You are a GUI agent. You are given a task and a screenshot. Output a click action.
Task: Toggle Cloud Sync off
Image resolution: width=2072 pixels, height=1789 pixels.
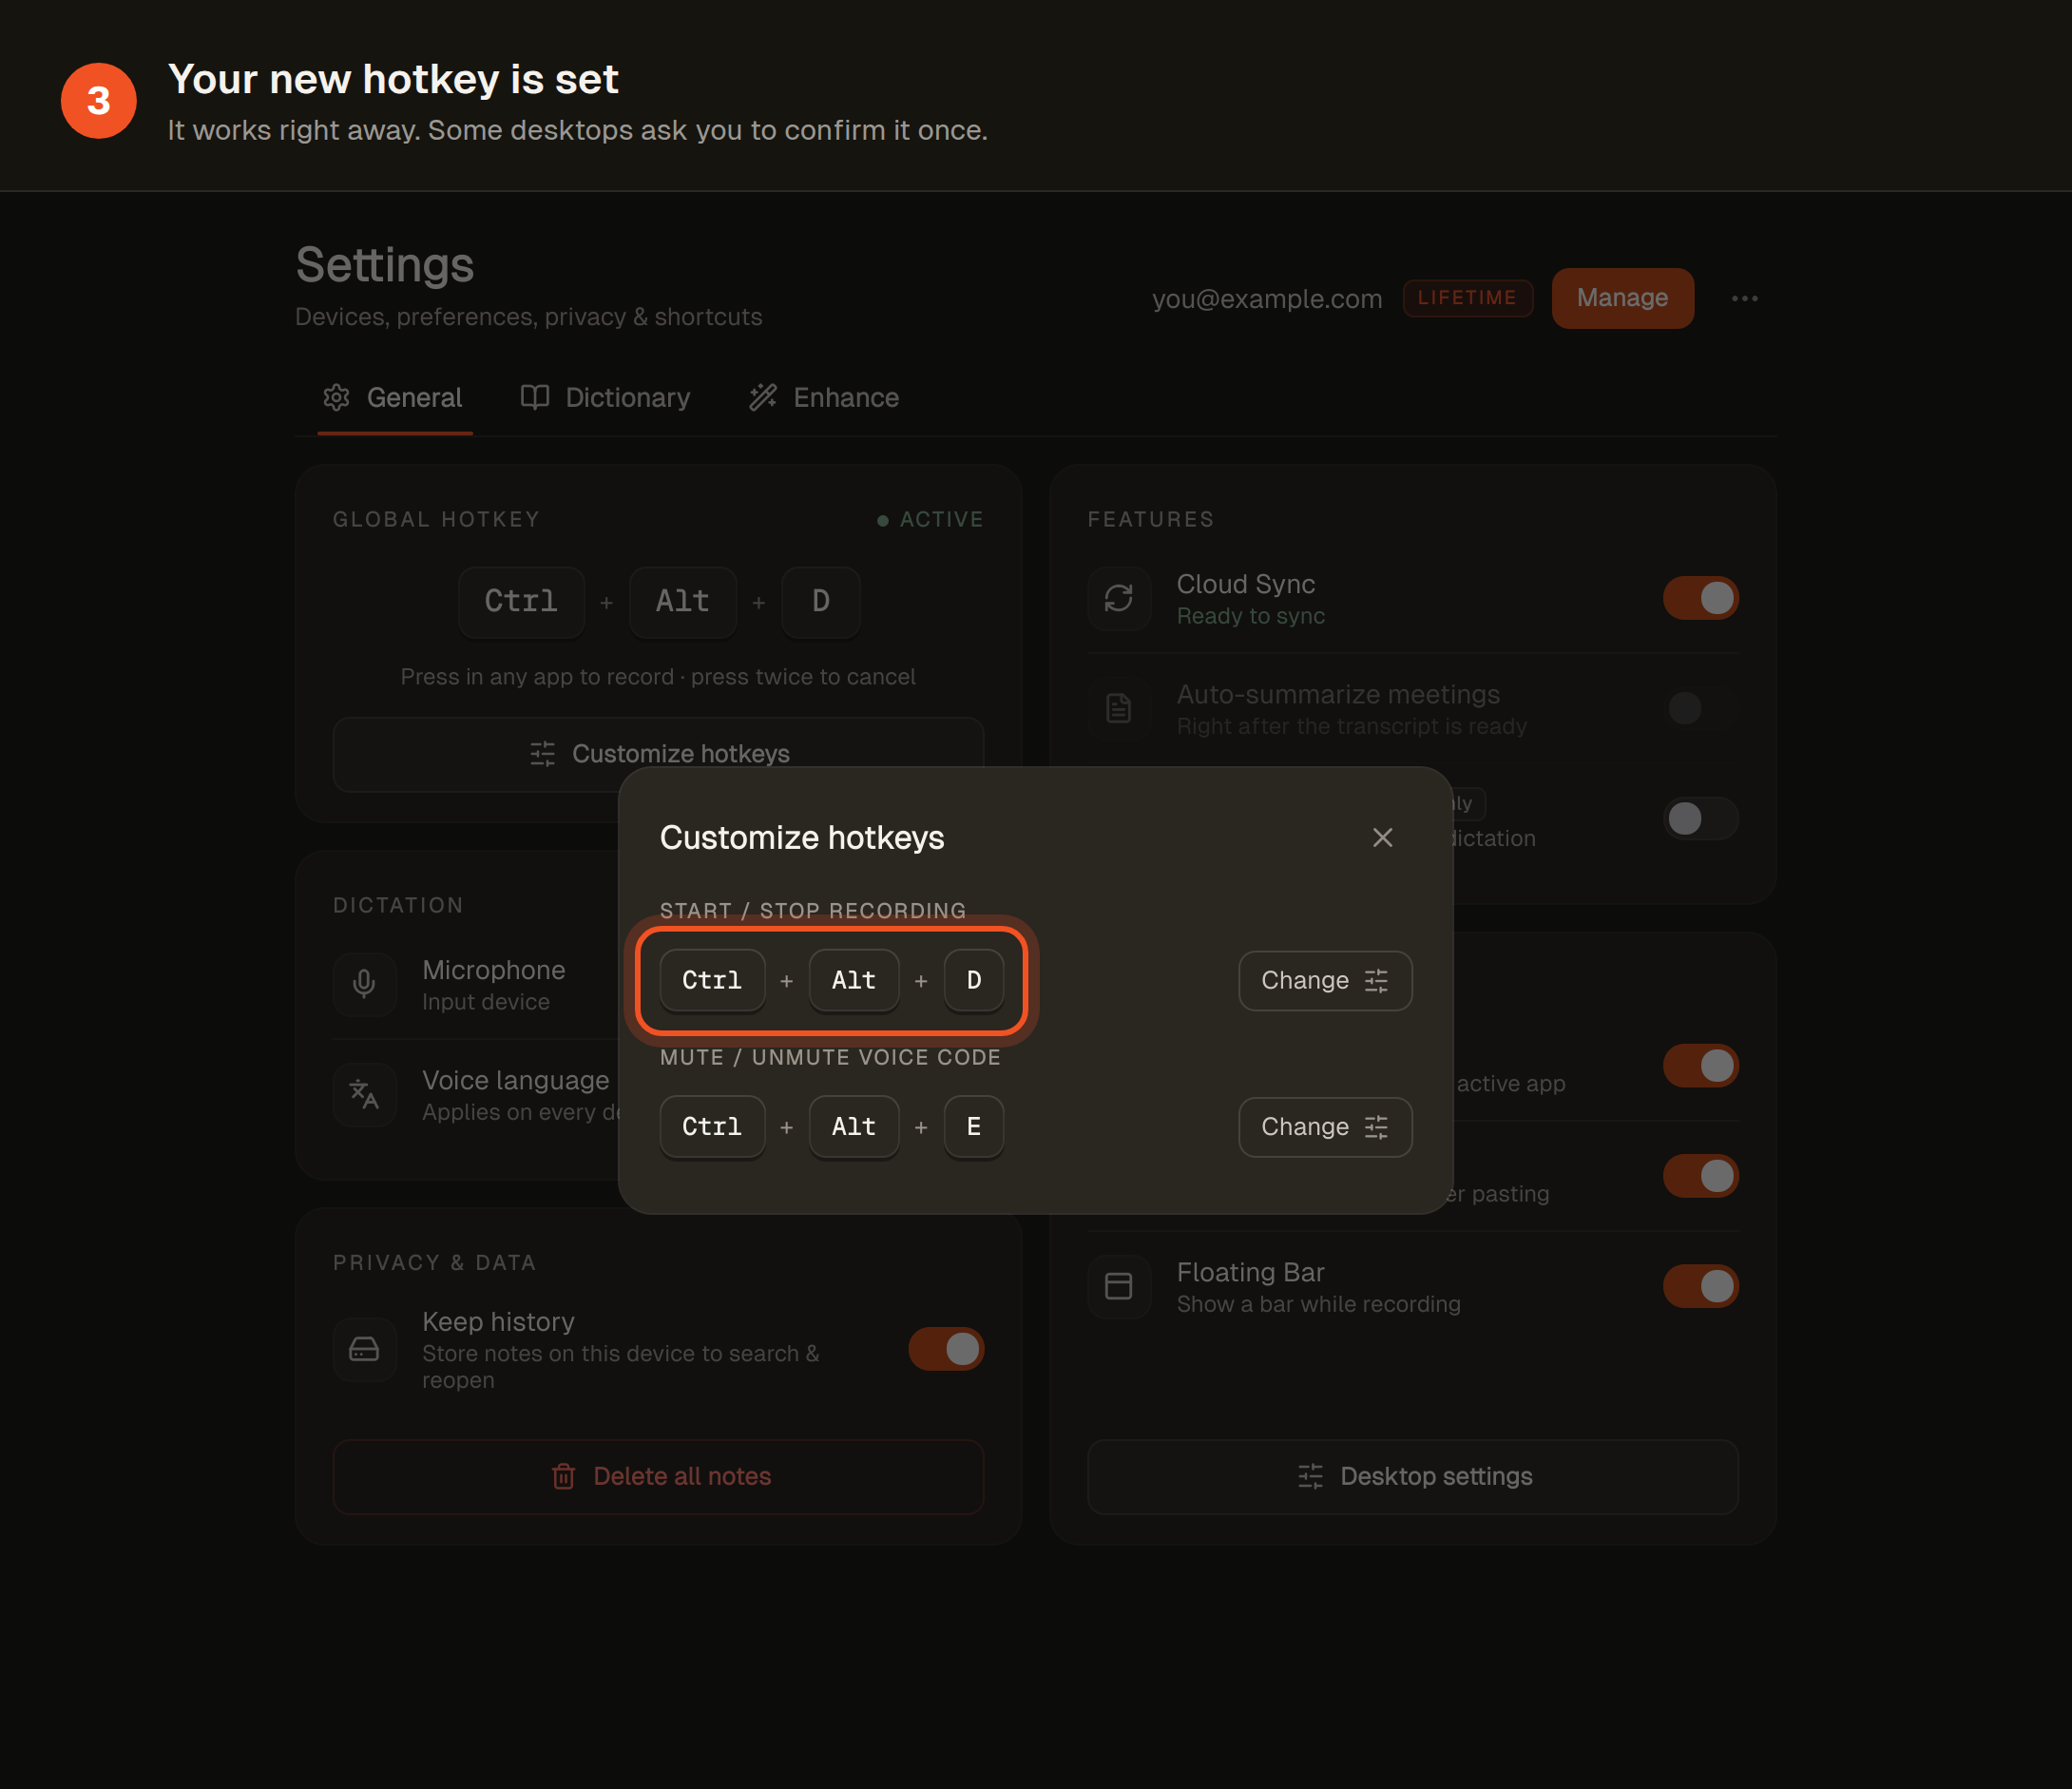pos(1700,598)
